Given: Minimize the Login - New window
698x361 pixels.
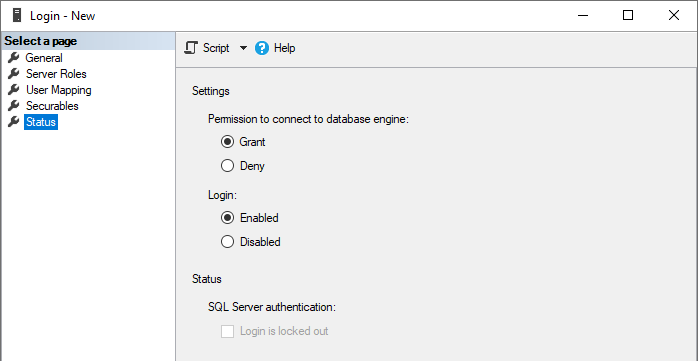Looking at the screenshot, I should coord(583,16).
